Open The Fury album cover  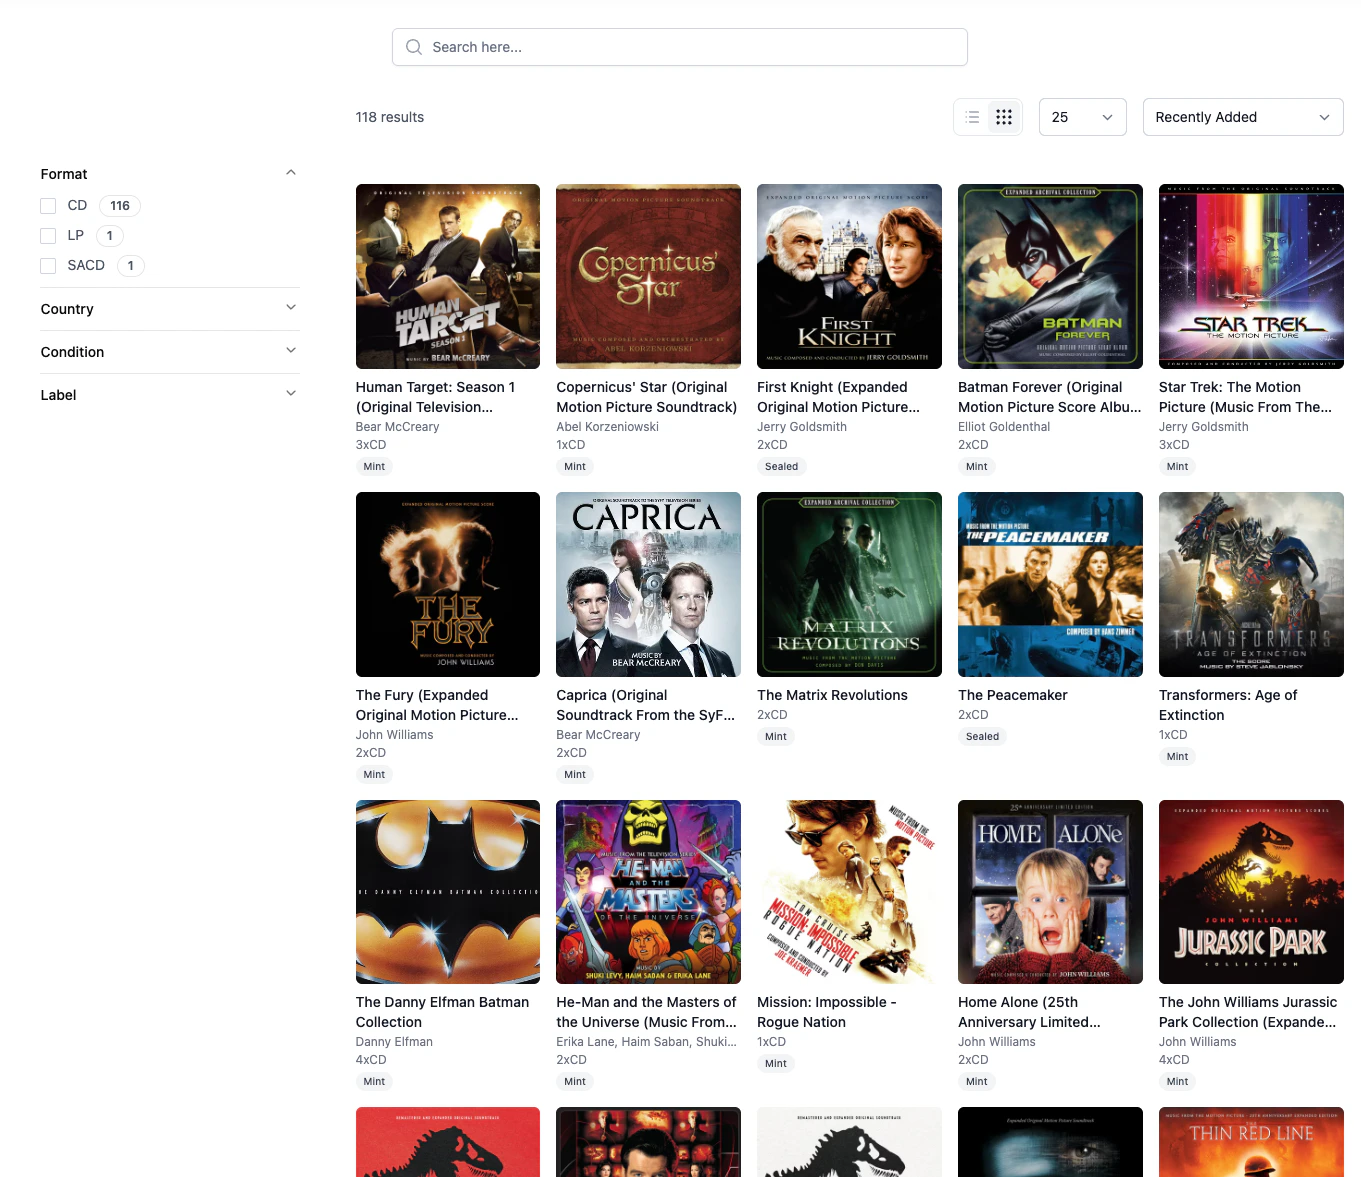(x=448, y=584)
